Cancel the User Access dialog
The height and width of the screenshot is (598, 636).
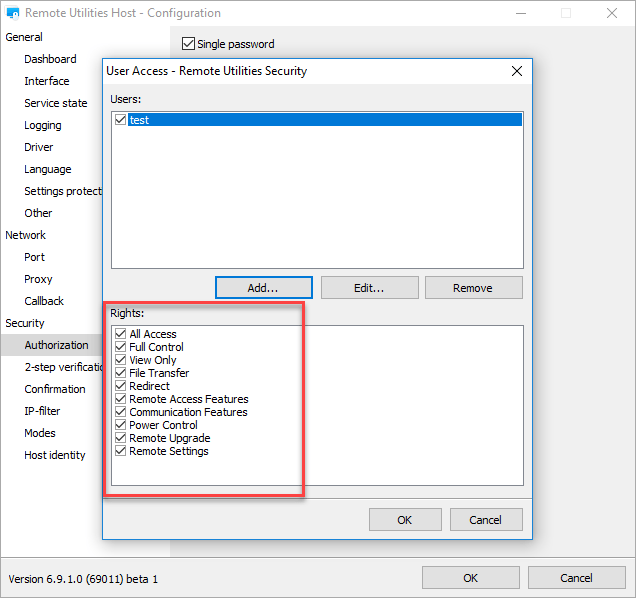click(486, 520)
